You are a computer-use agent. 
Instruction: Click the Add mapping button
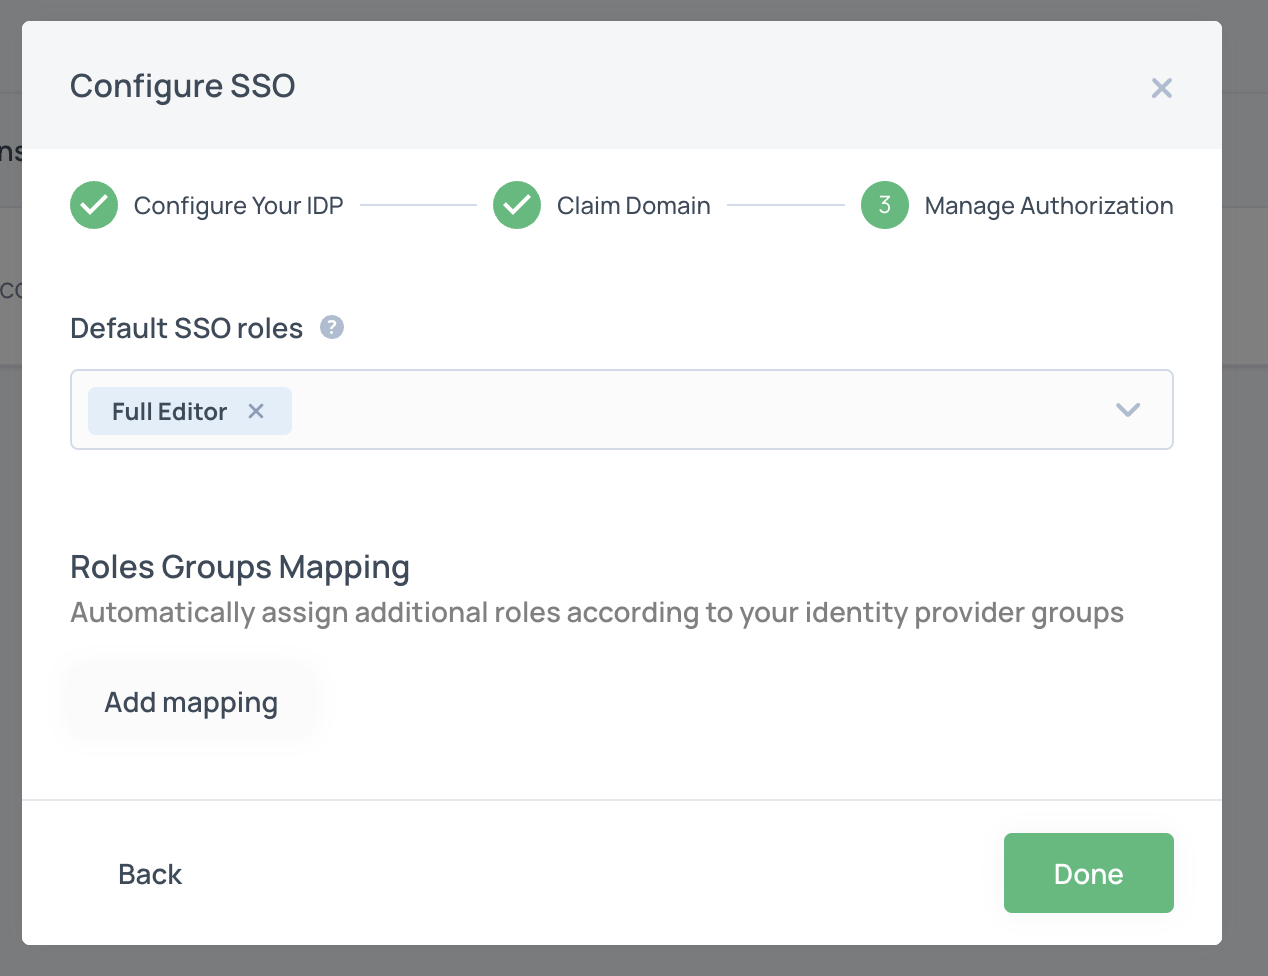[x=191, y=703]
